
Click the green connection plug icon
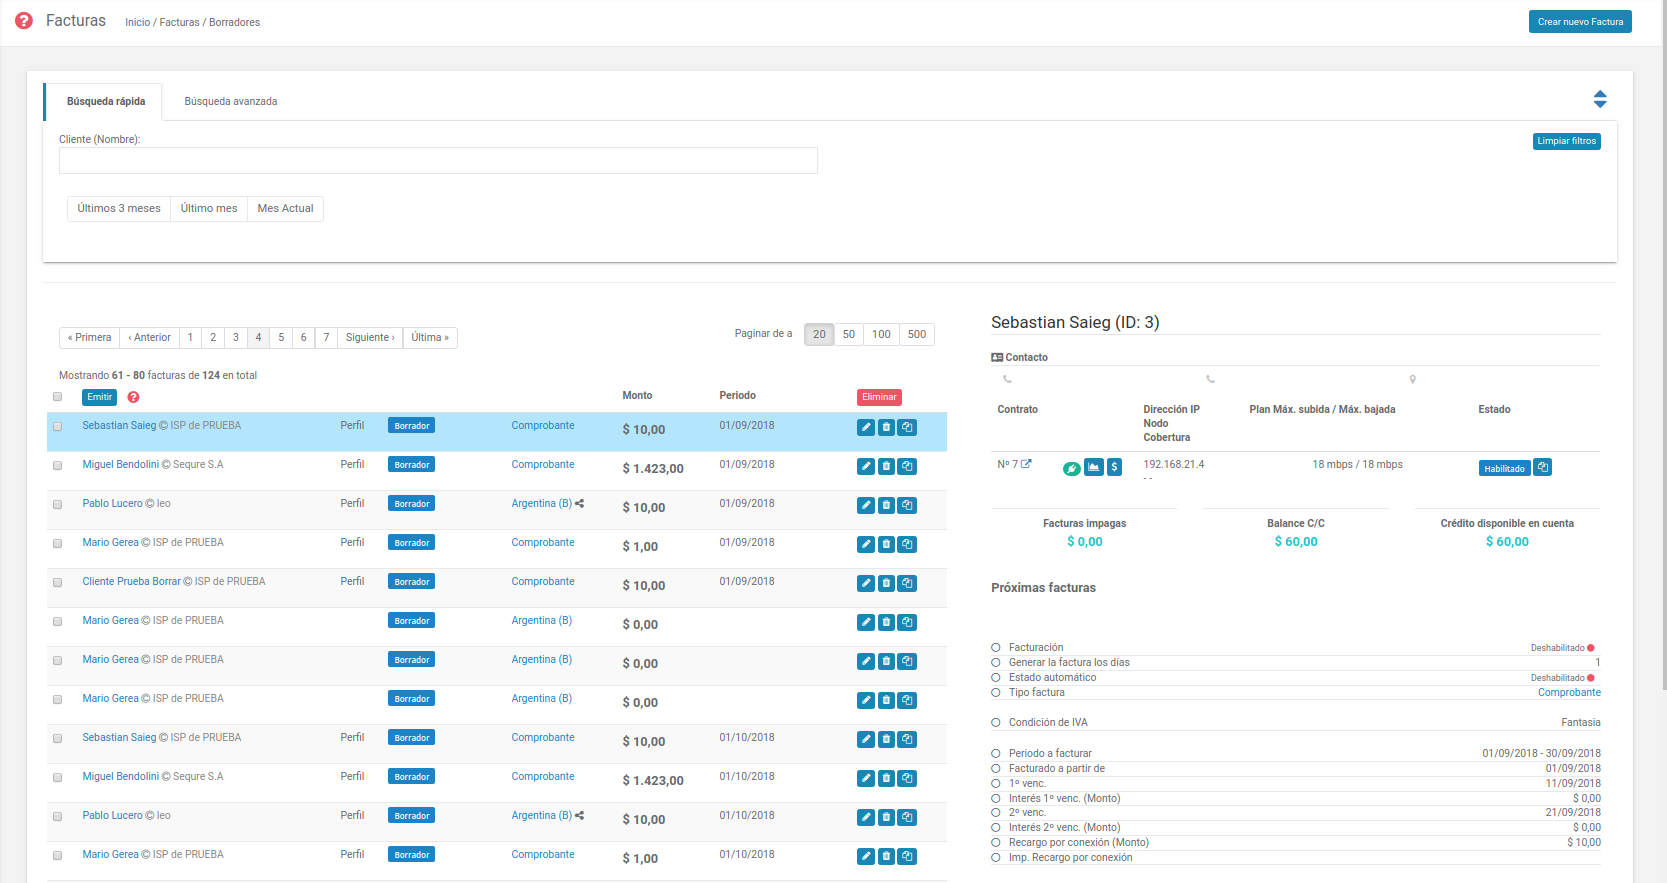pos(1071,467)
